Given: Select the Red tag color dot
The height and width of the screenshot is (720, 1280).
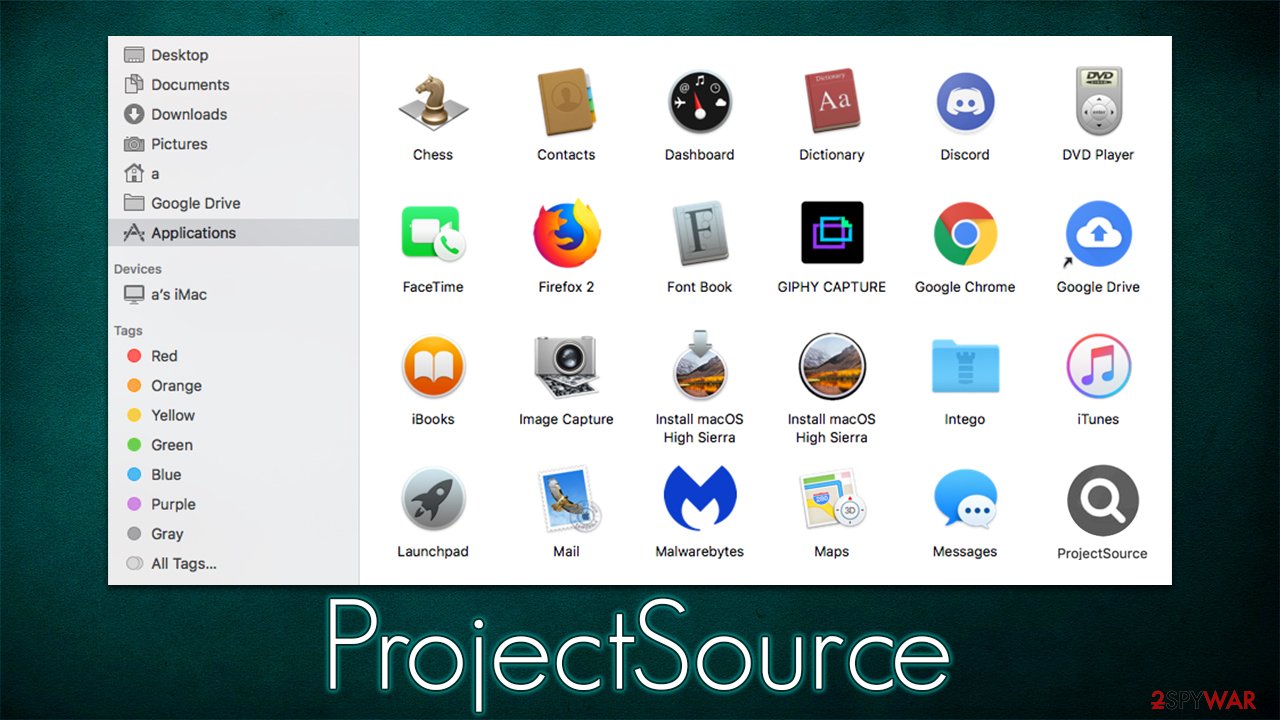Looking at the screenshot, I should click(x=135, y=355).
